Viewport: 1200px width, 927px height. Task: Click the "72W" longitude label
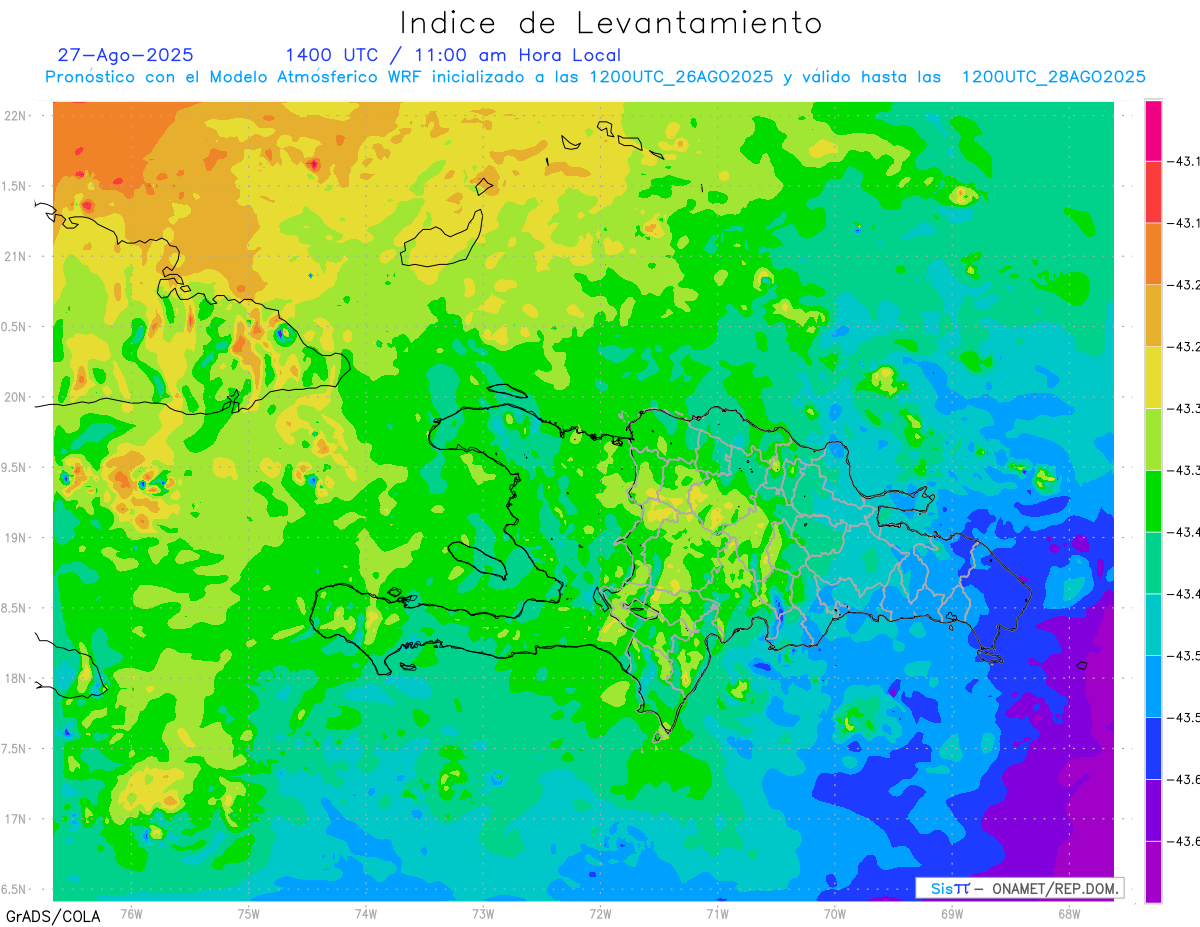600,913
